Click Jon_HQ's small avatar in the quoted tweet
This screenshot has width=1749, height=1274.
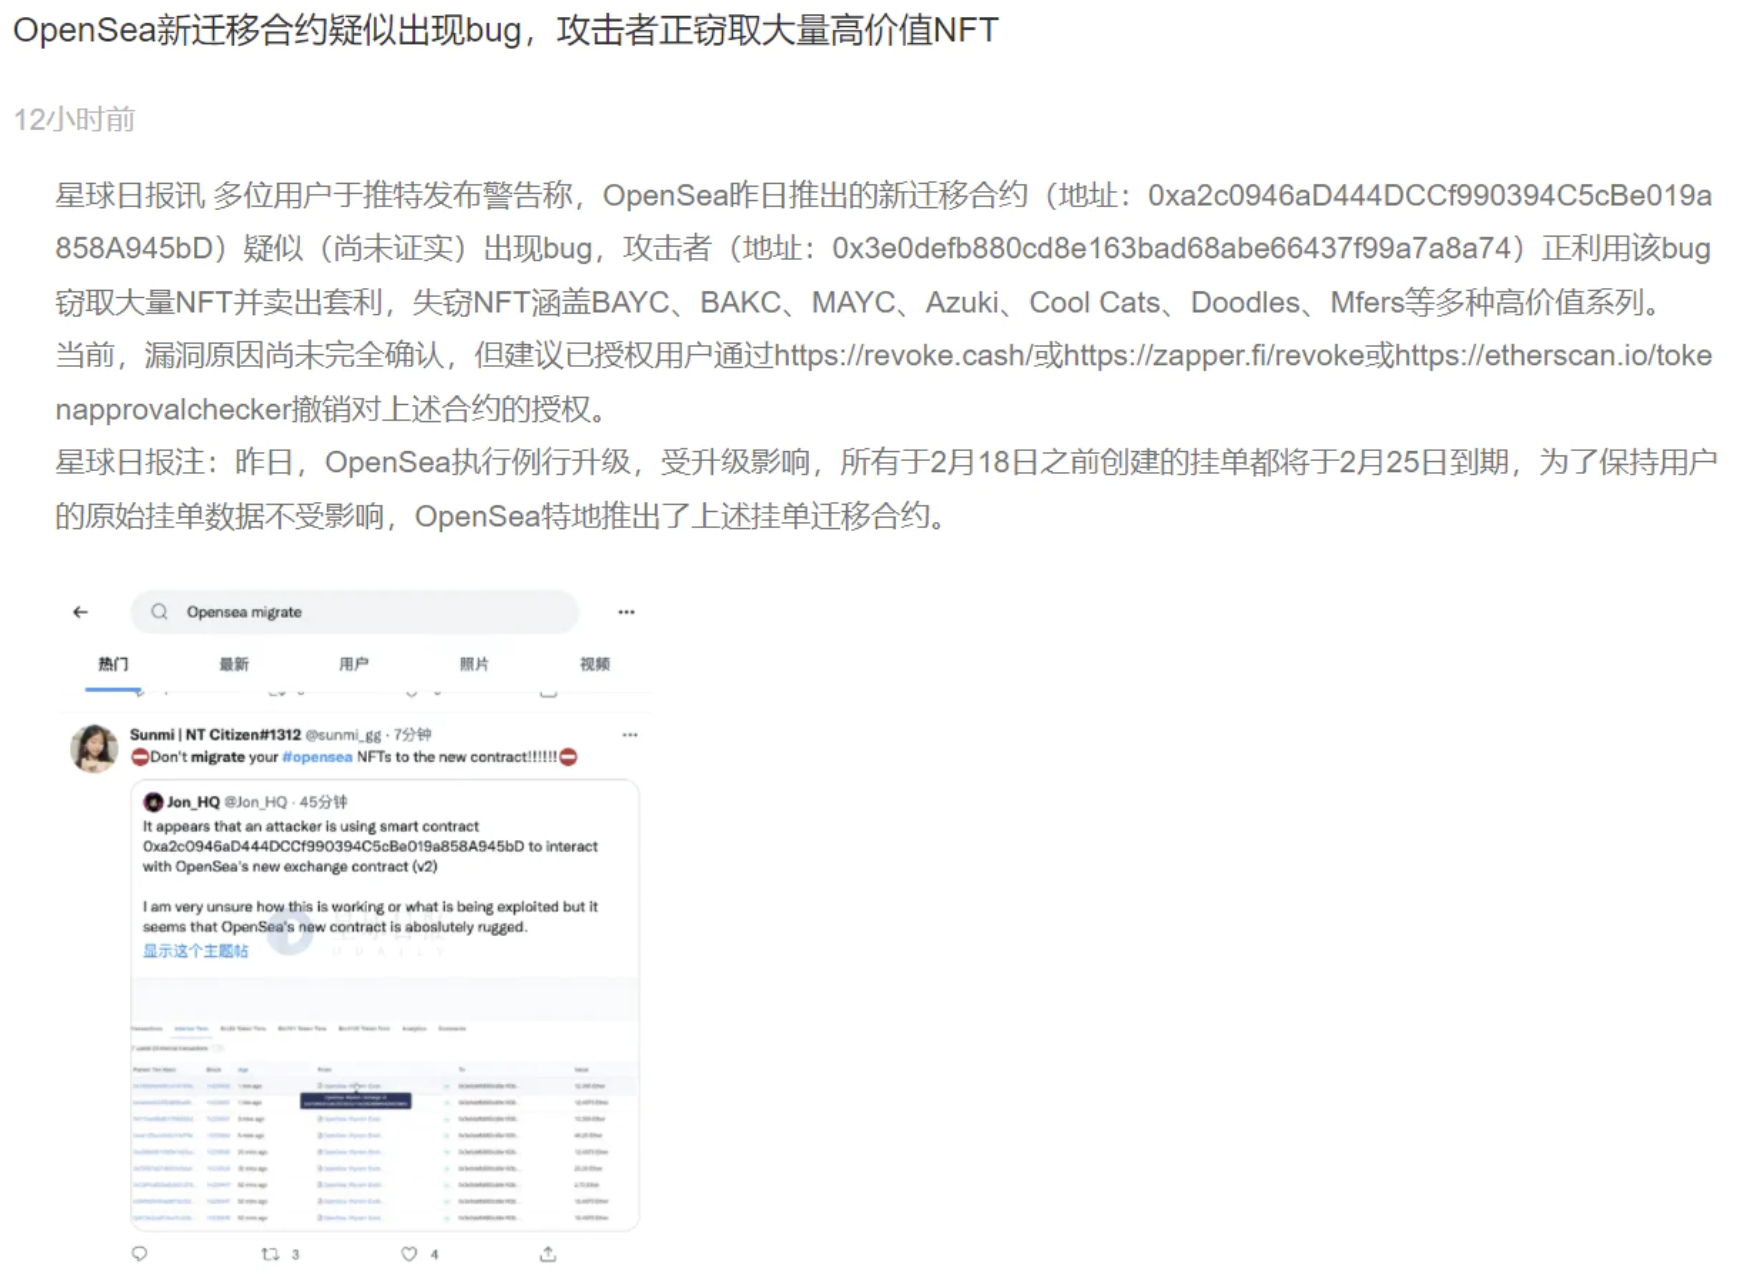pos(153,802)
